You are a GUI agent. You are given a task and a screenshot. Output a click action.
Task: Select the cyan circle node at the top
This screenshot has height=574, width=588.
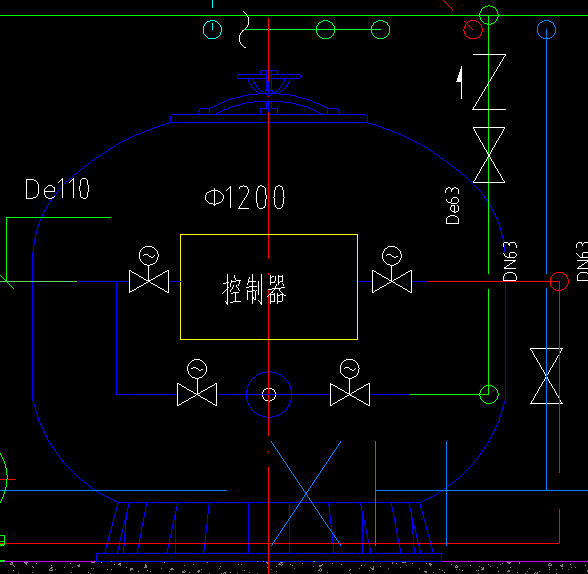212,29
